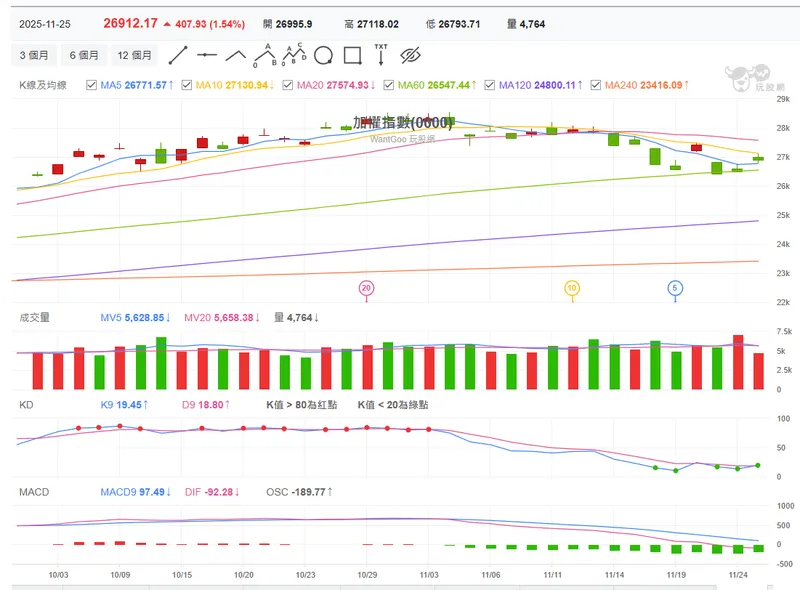800x590 pixels.
Task: Click the yellow 10 marker on chart
Action: point(572,288)
